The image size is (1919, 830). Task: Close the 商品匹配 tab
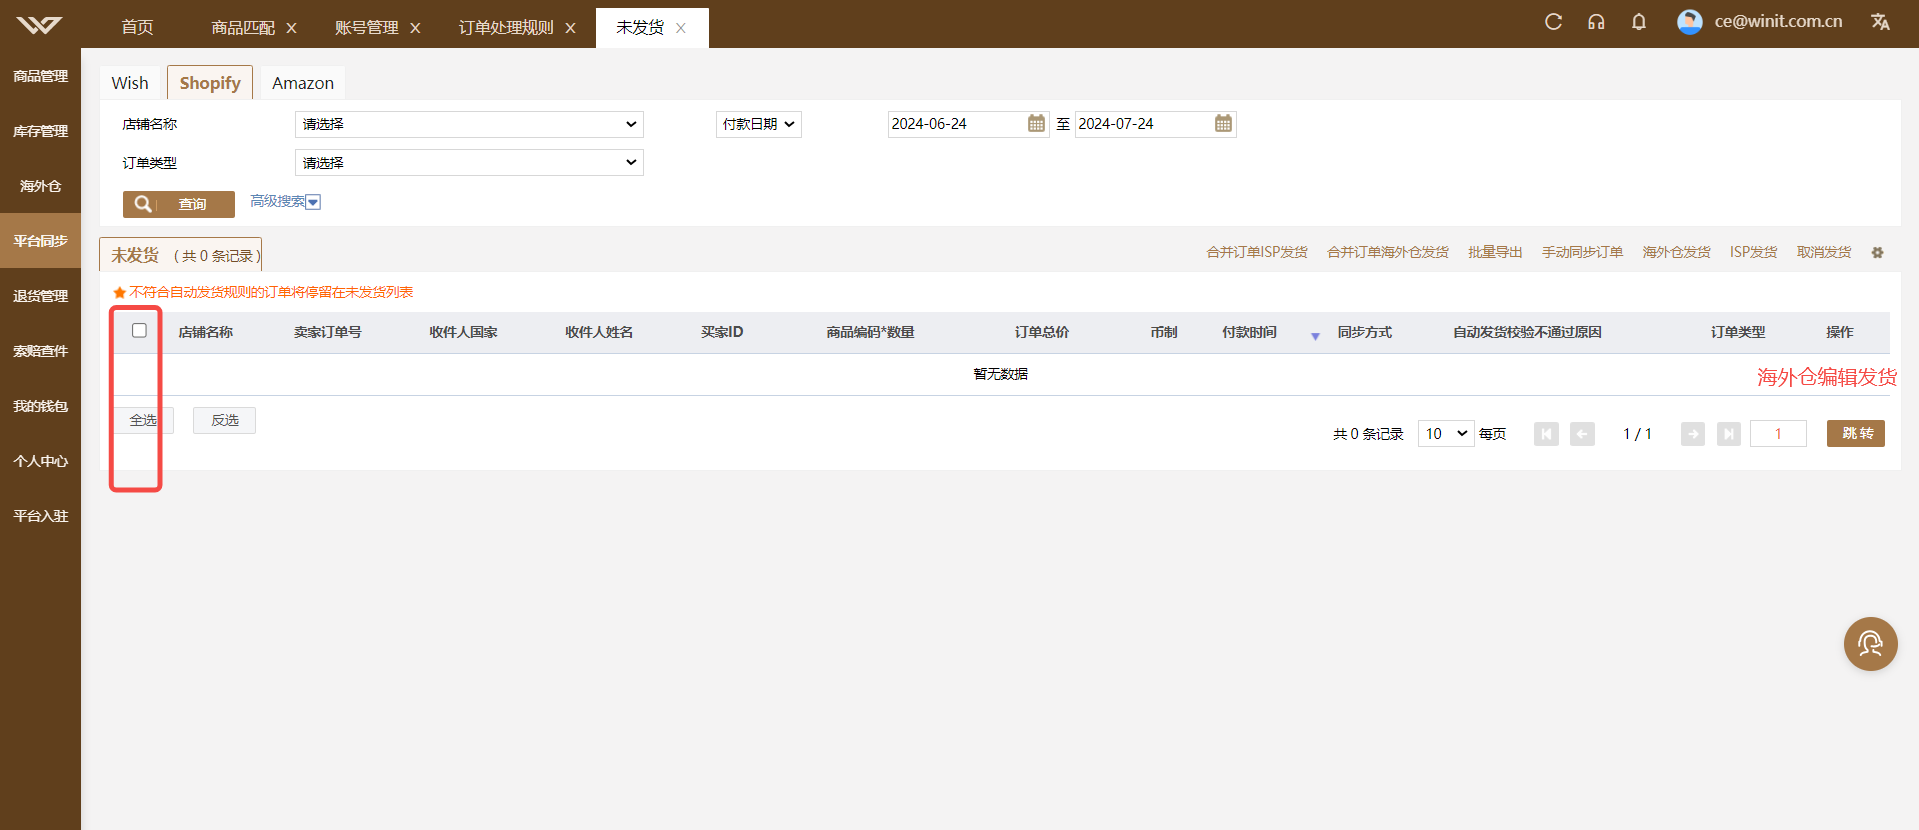[x=291, y=28]
